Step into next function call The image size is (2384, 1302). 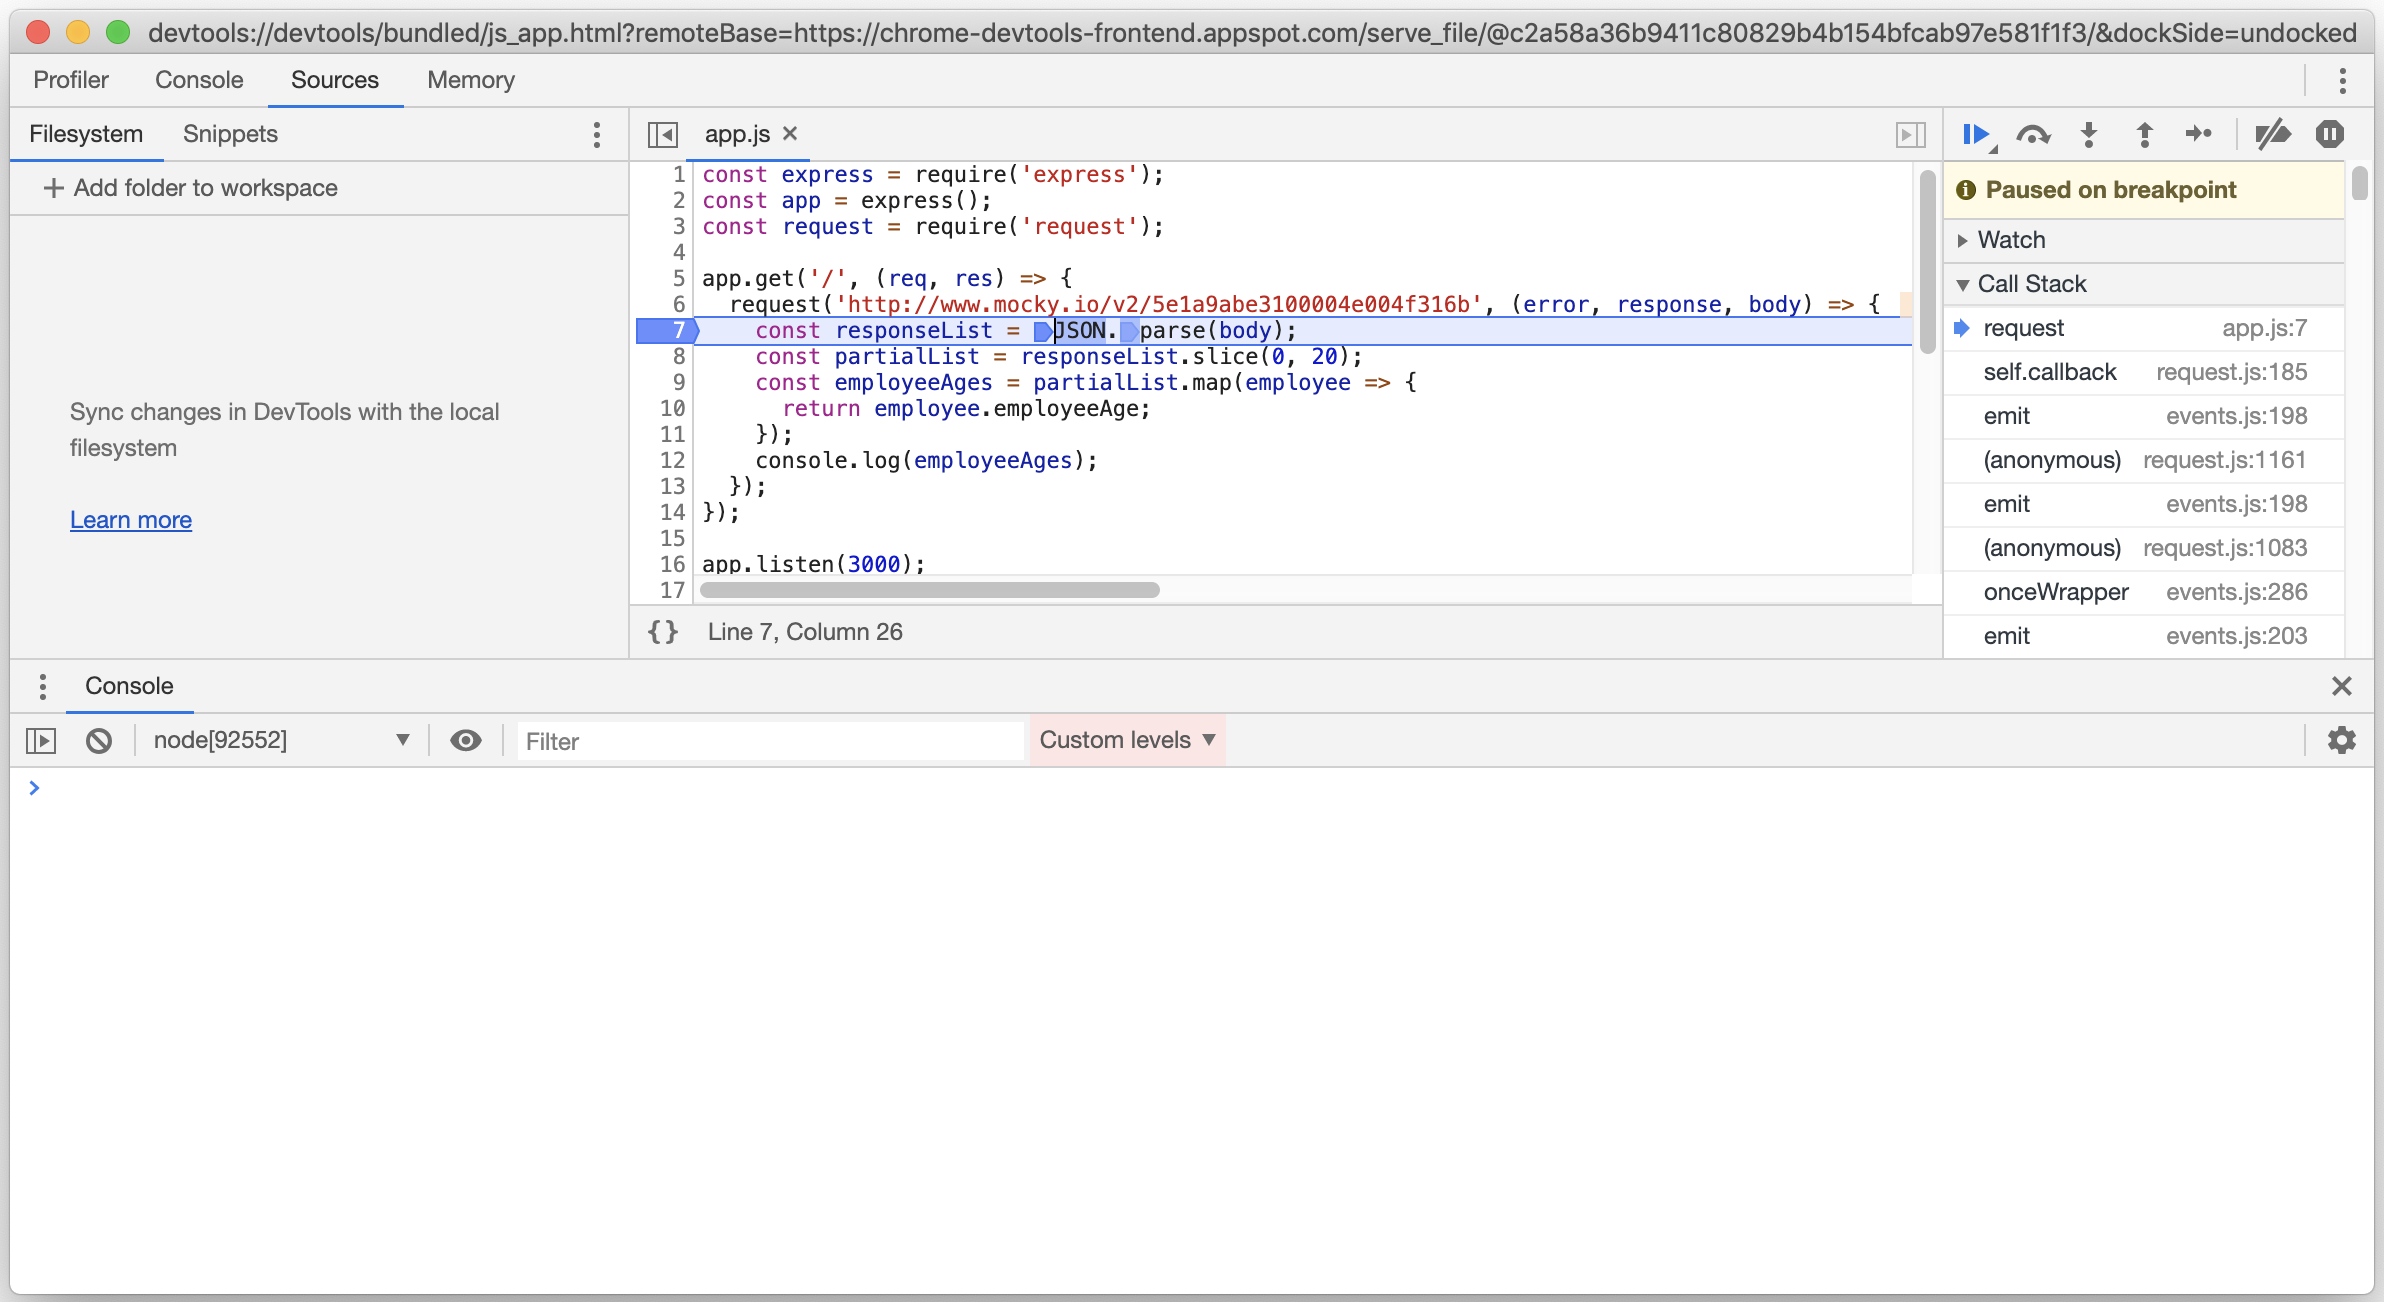pyautogui.click(x=2088, y=134)
